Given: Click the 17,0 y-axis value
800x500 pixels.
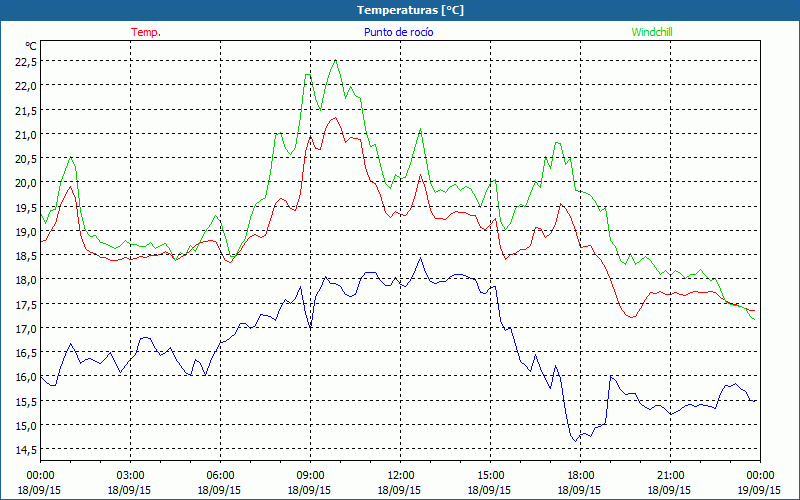Looking at the screenshot, I should [x=26, y=328].
